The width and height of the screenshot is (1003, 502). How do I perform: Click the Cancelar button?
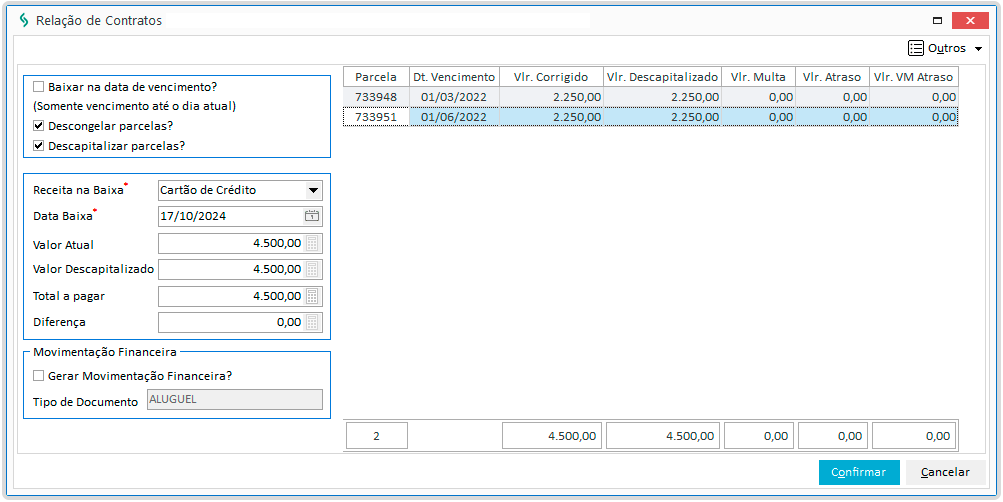(x=945, y=473)
